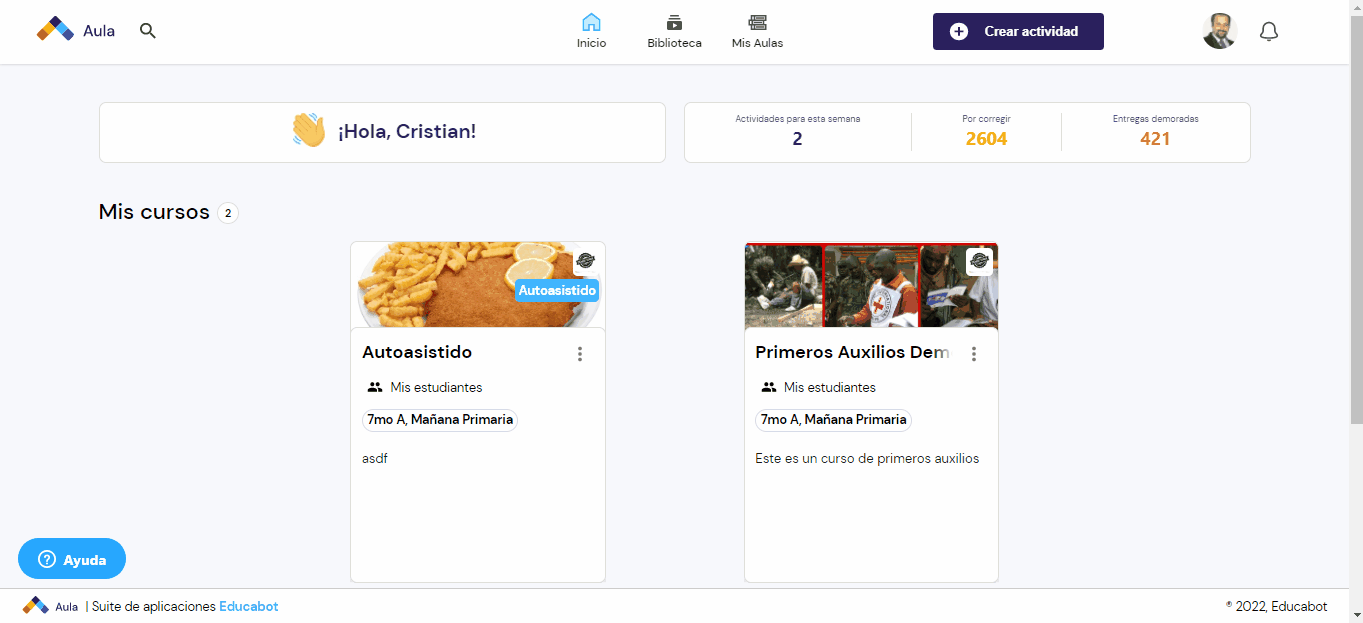Open Por corregir 2604 count

coord(986,131)
